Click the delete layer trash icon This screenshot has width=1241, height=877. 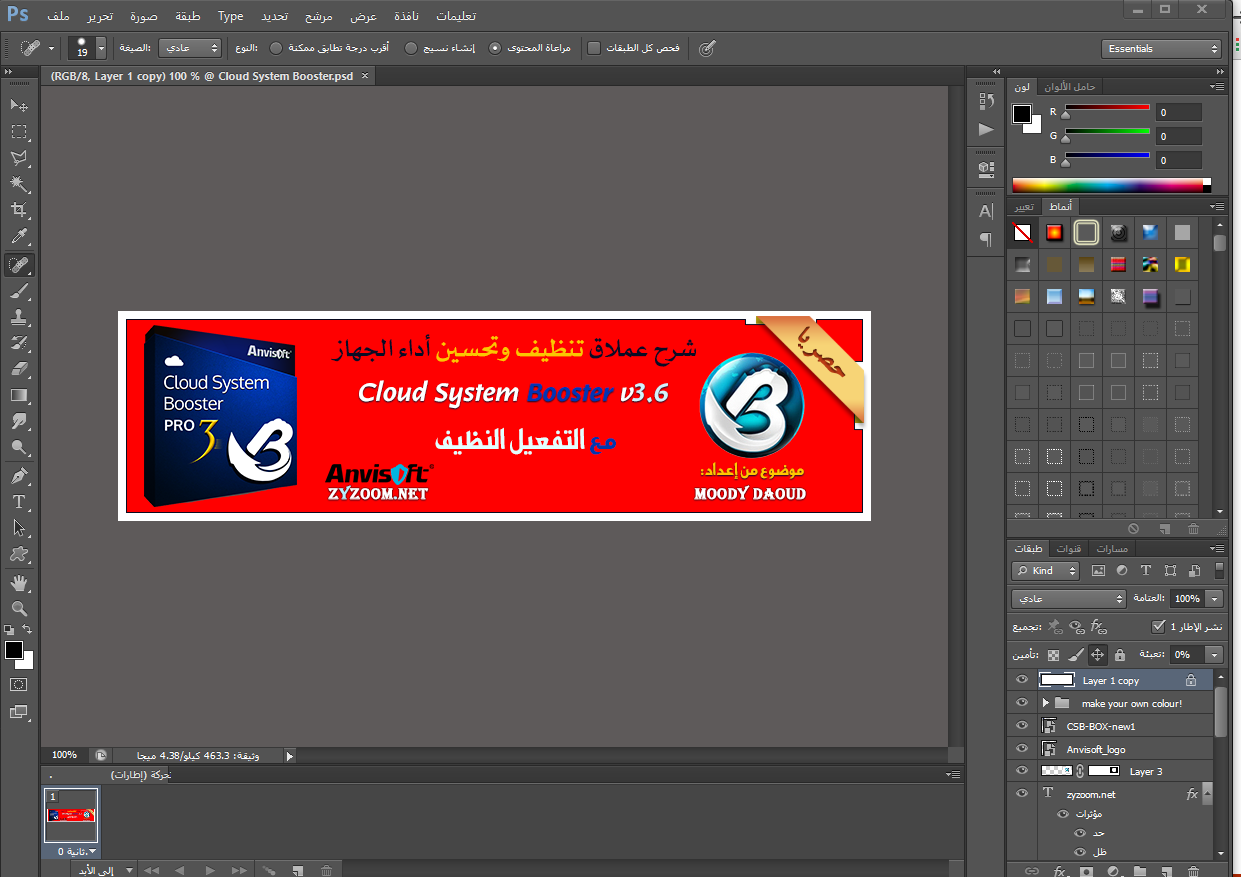click(1192, 871)
